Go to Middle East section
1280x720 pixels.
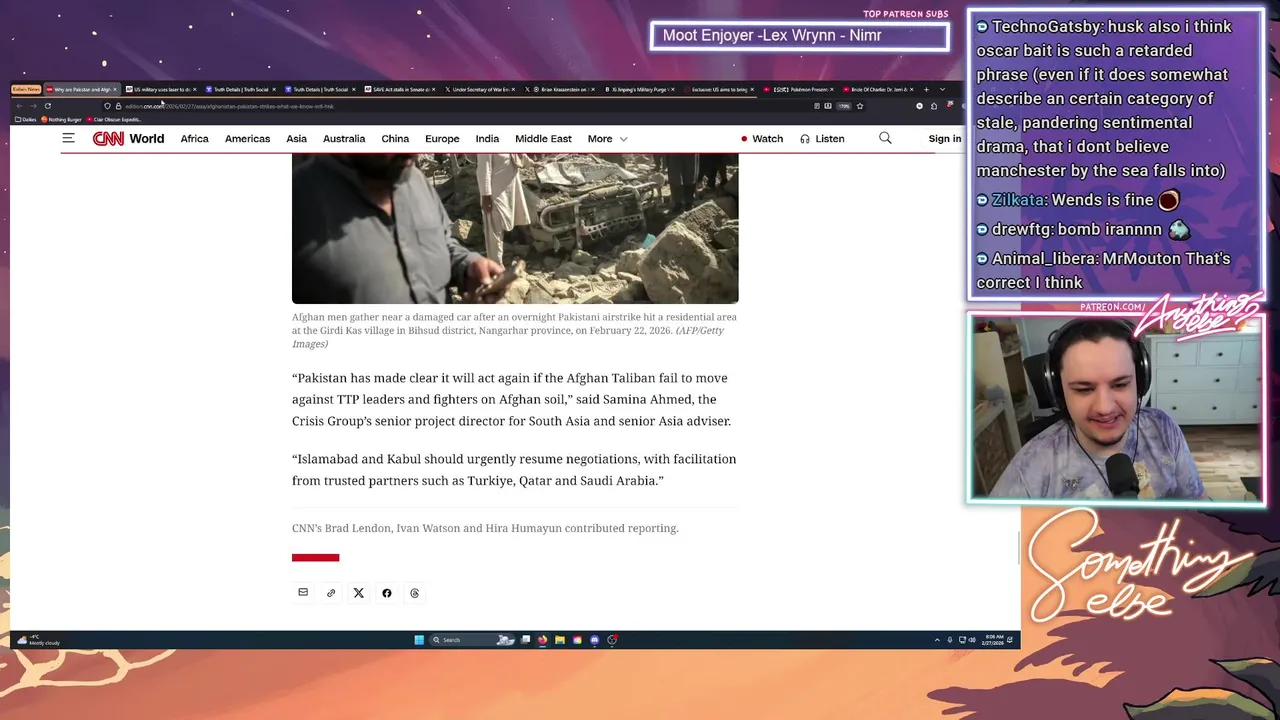pos(543,139)
